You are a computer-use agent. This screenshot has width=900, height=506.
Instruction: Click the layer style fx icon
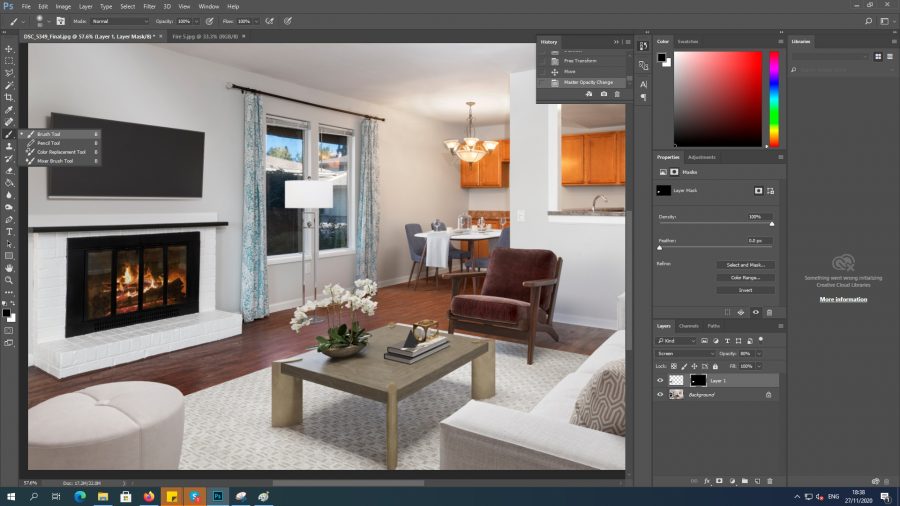(x=707, y=481)
